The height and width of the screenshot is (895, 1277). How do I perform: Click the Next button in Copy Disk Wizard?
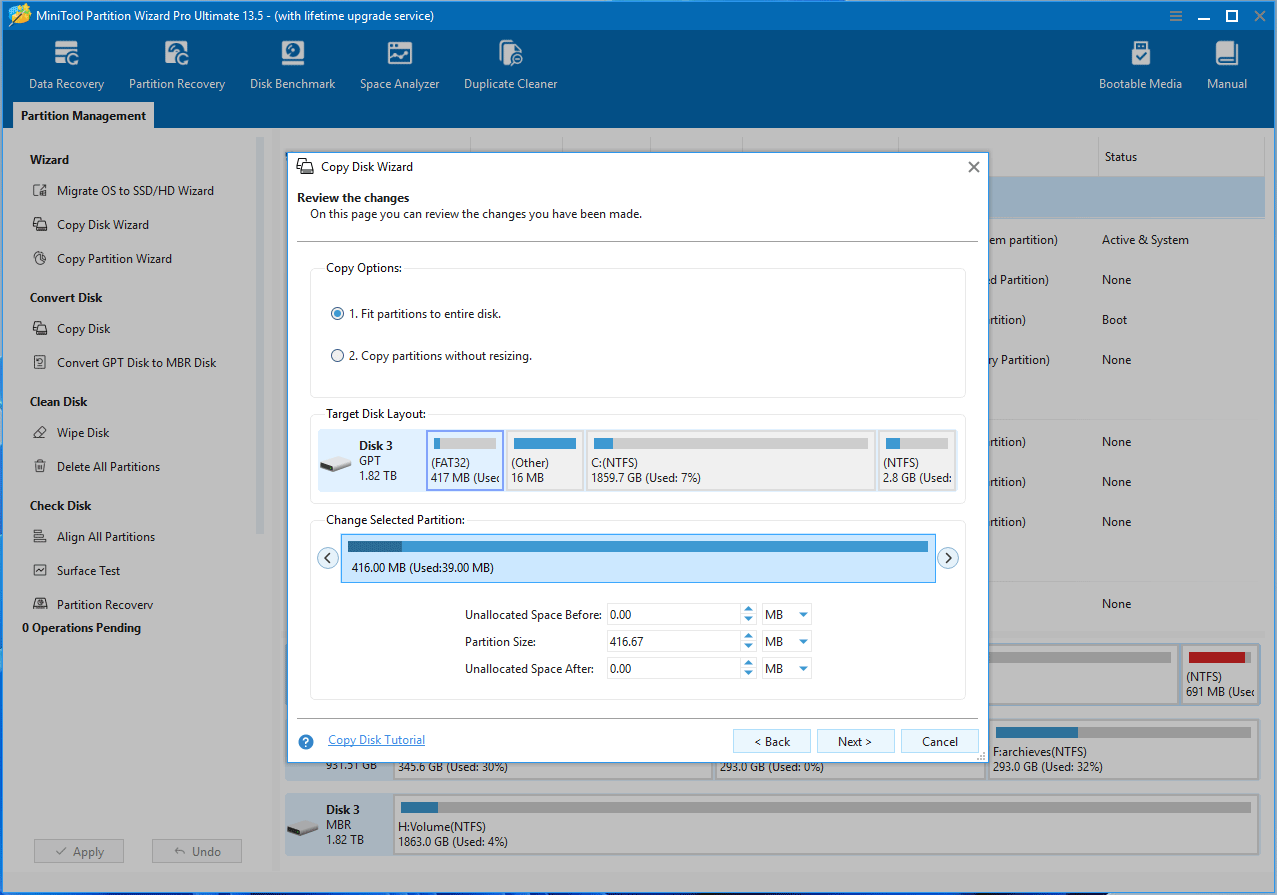tap(855, 741)
